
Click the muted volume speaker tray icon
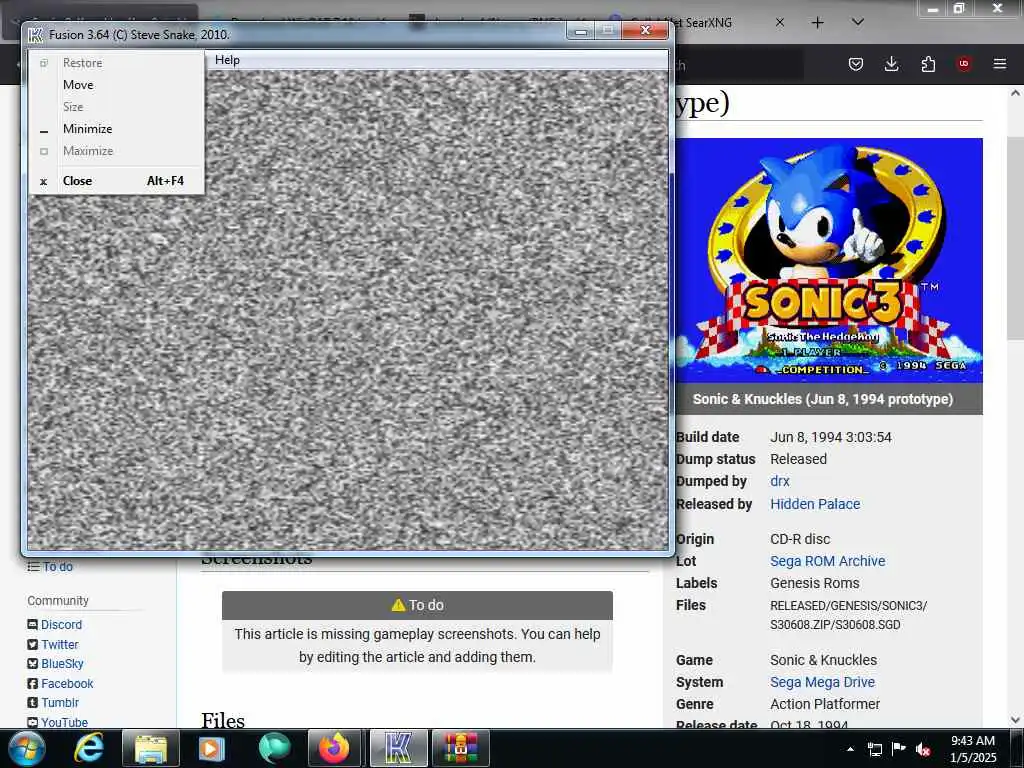(x=923, y=750)
